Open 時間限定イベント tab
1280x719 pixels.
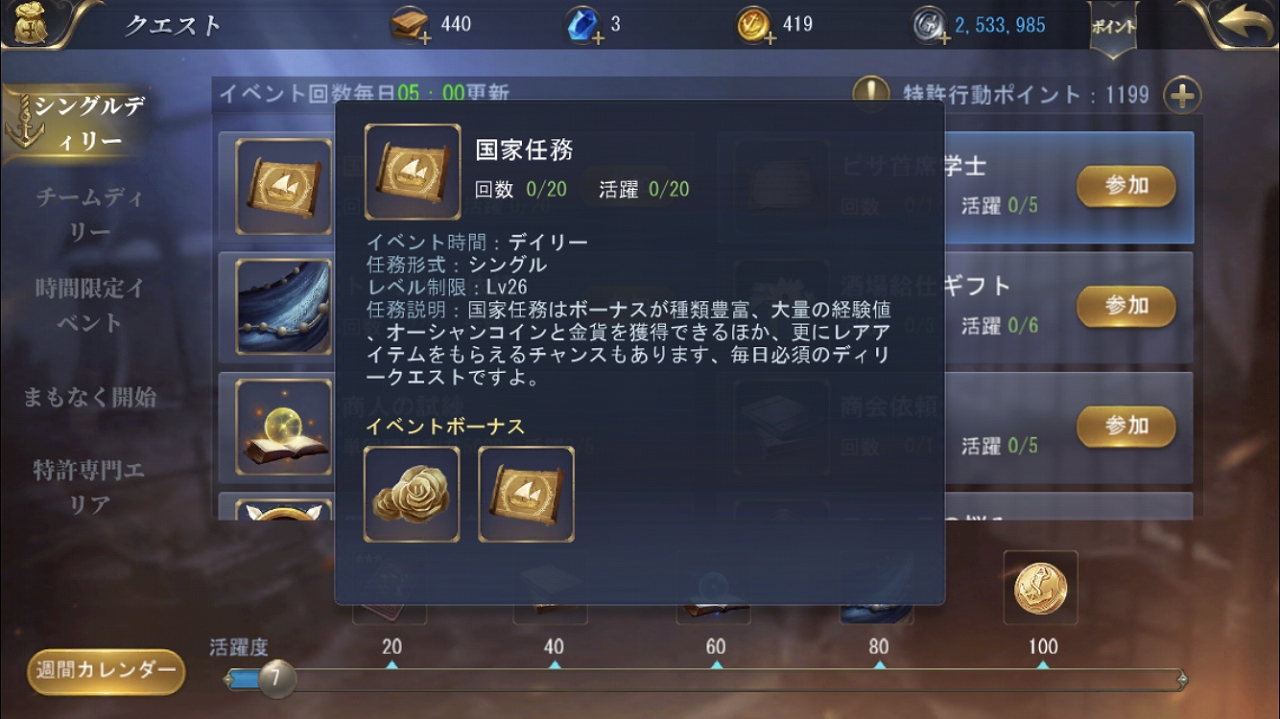tap(90, 305)
